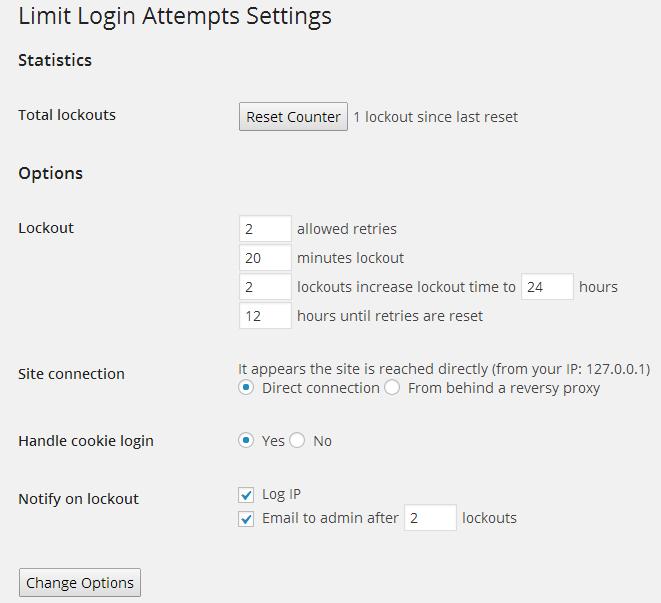Click the Direct connection label
661x603 pixels.
320,388
